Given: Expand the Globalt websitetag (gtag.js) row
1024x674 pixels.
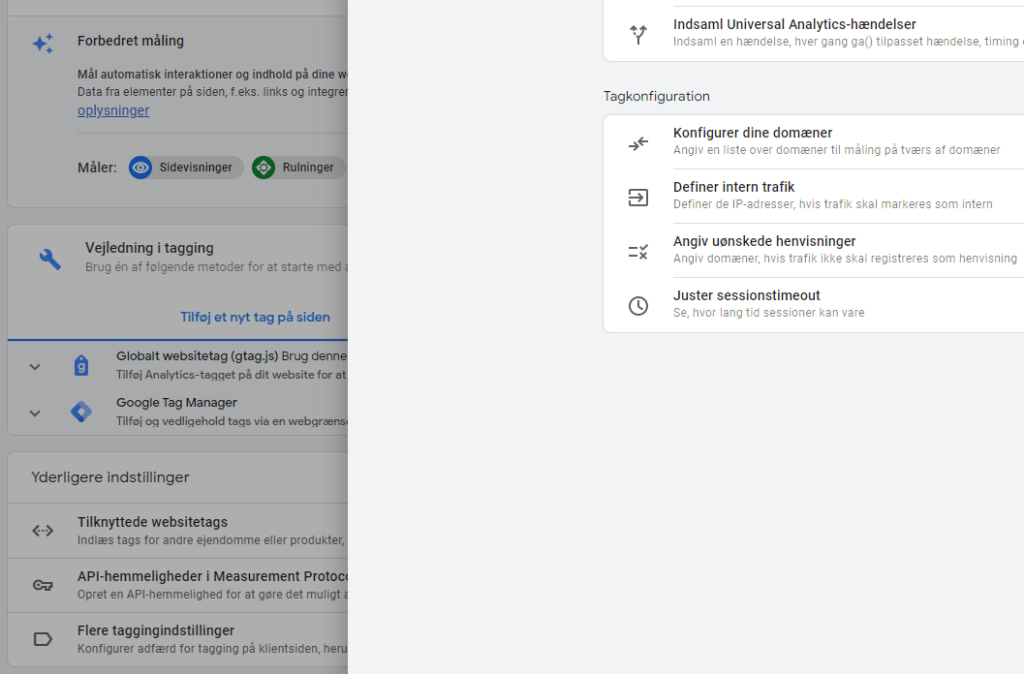Looking at the screenshot, I should (35, 366).
